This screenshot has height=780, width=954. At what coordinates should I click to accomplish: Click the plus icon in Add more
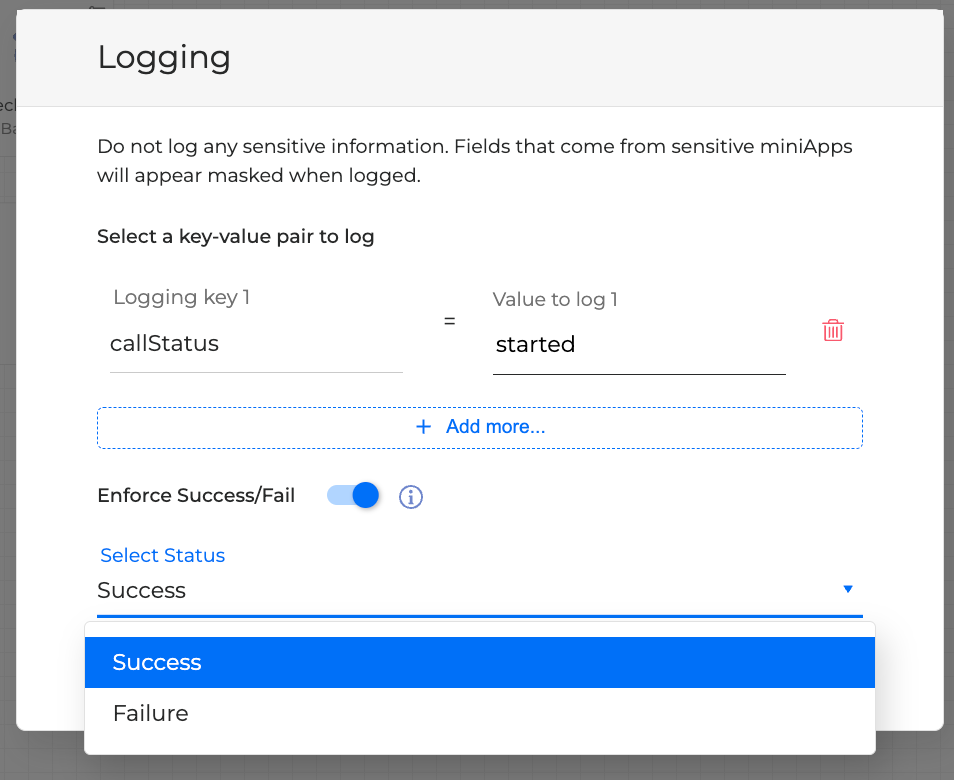pos(423,427)
